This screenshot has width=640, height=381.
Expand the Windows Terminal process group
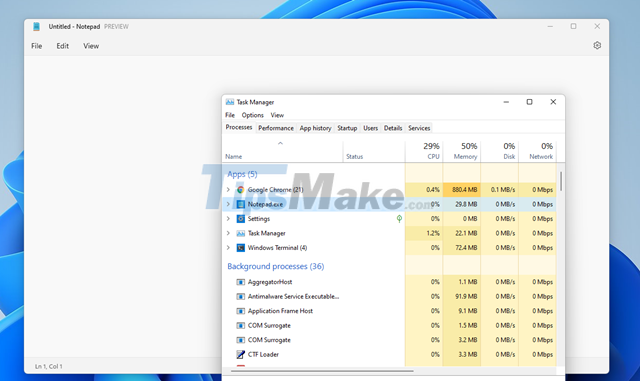228,248
